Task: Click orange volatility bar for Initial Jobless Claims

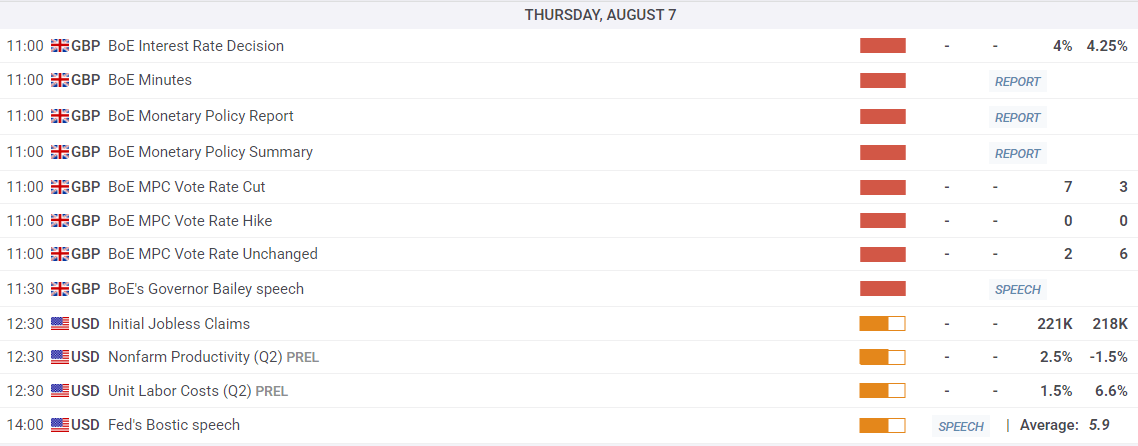Action: tap(882, 324)
